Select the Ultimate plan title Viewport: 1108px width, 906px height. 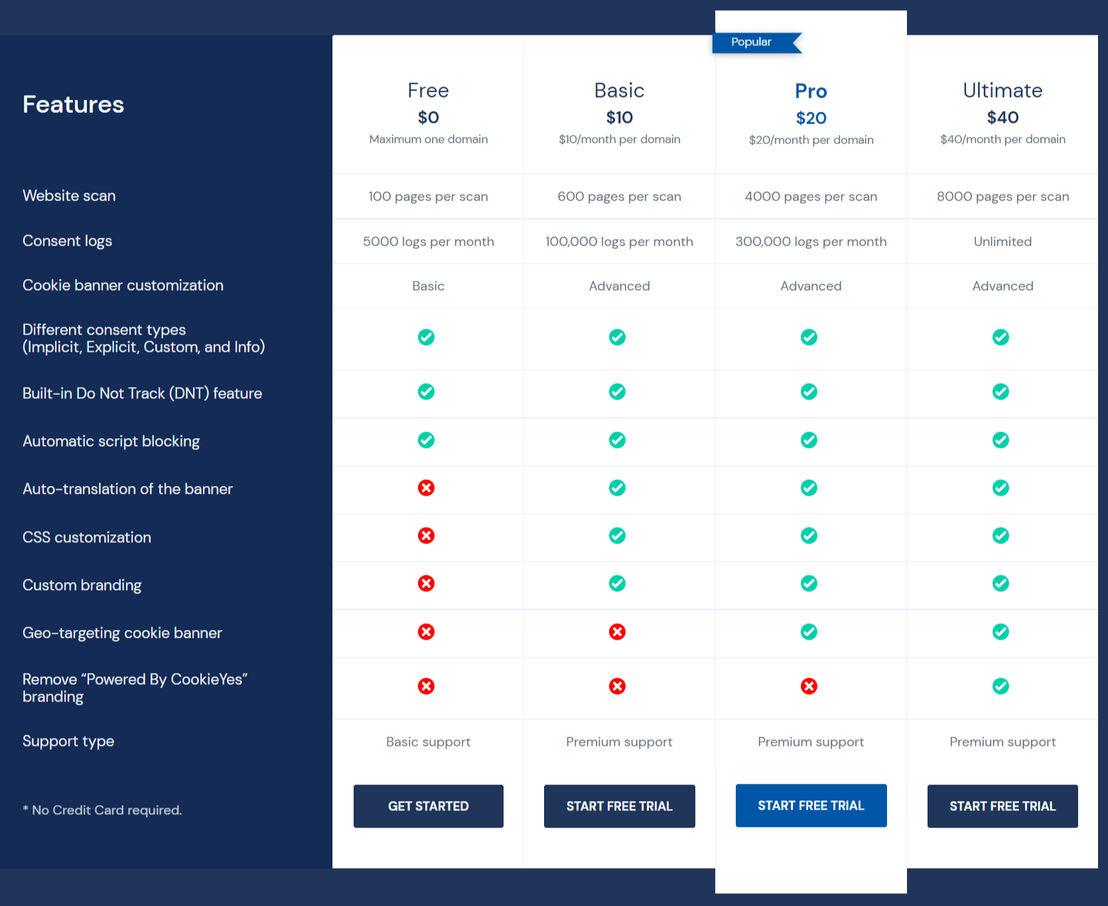1003,90
